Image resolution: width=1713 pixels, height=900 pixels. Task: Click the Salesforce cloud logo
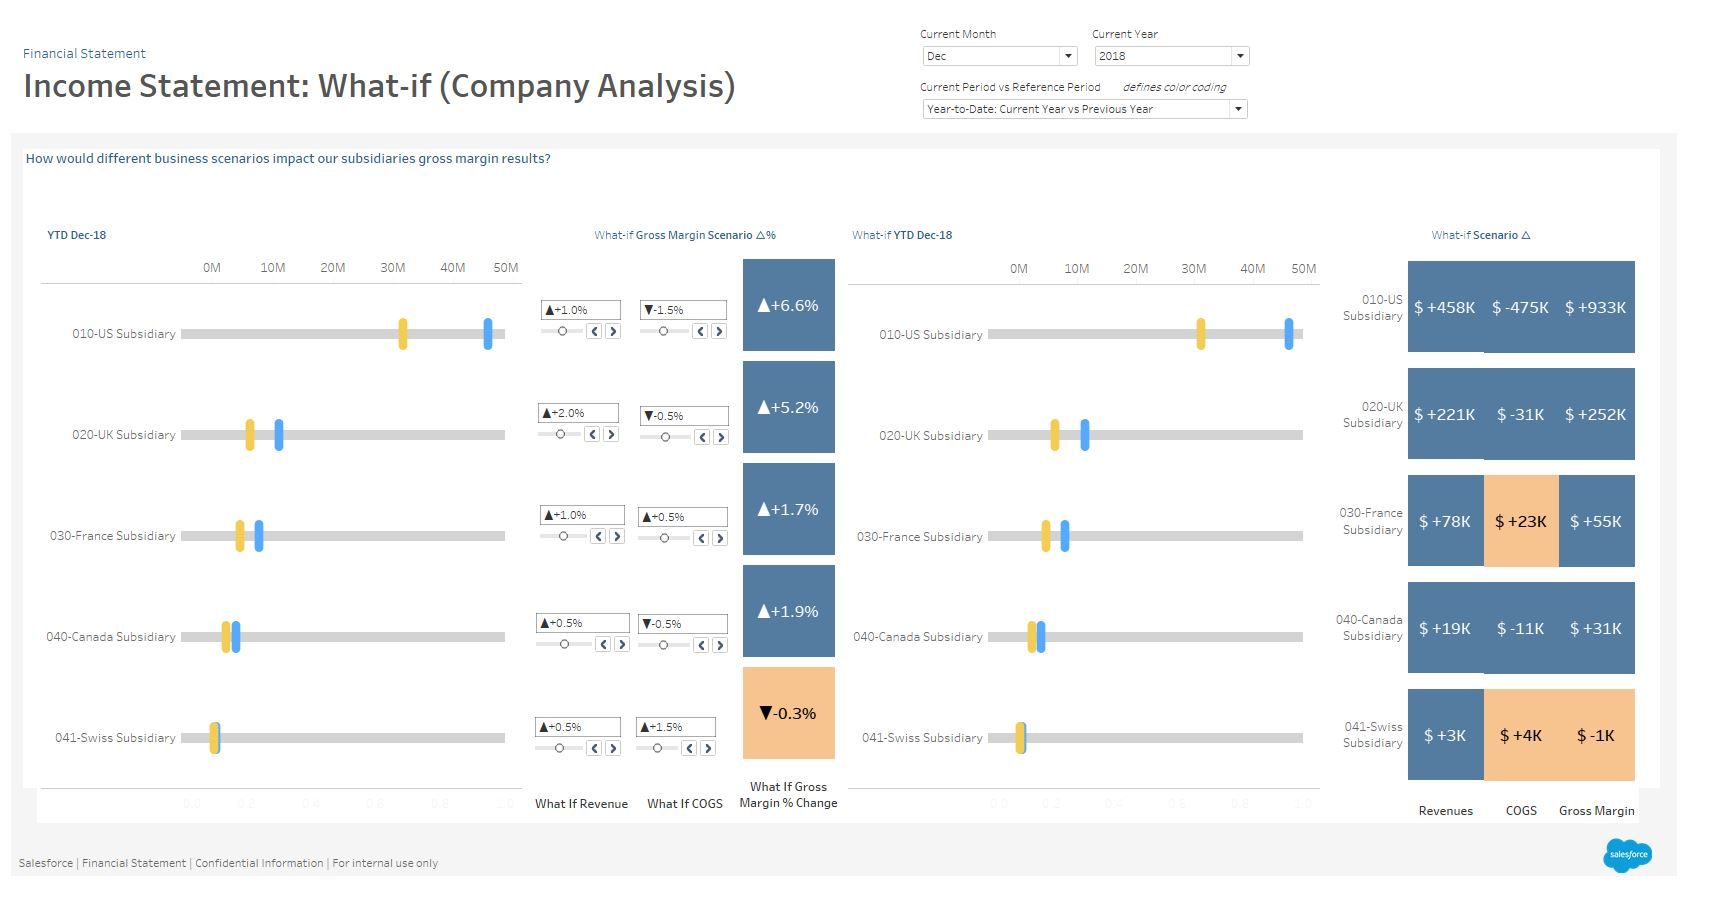pyautogui.click(x=1627, y=855)
